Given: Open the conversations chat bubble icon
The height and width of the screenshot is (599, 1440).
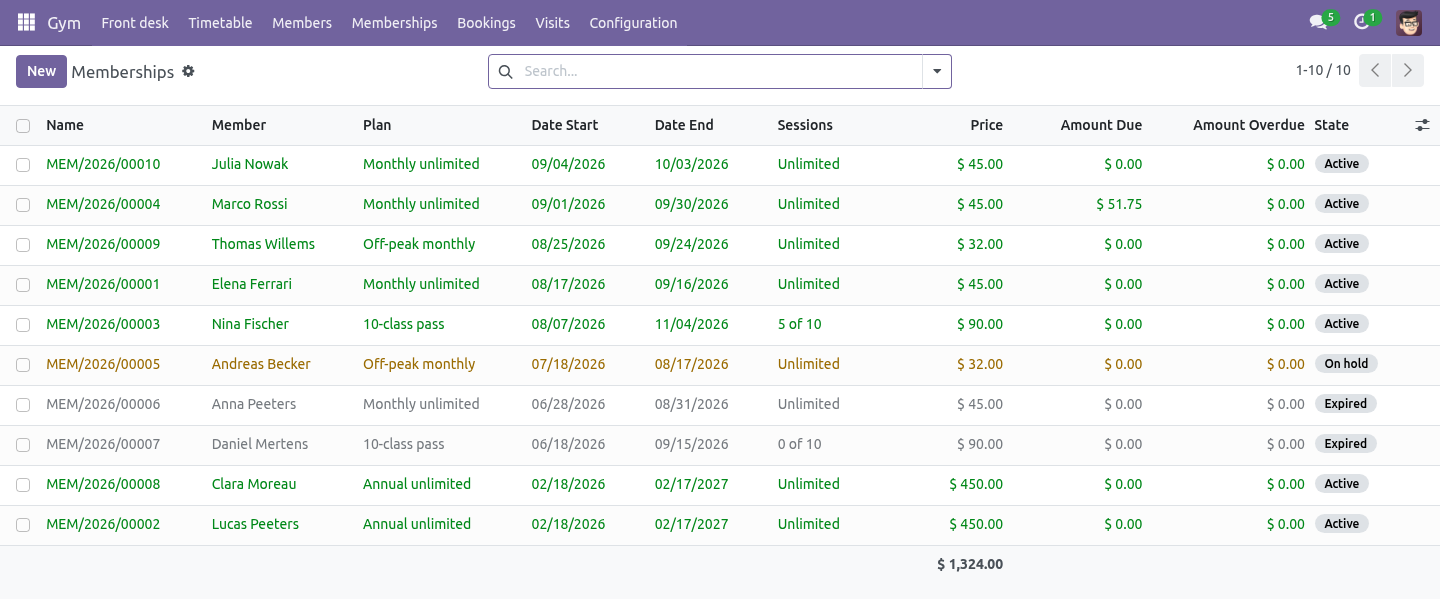Looking at the screenshot, I should [x=1318, y=22].
